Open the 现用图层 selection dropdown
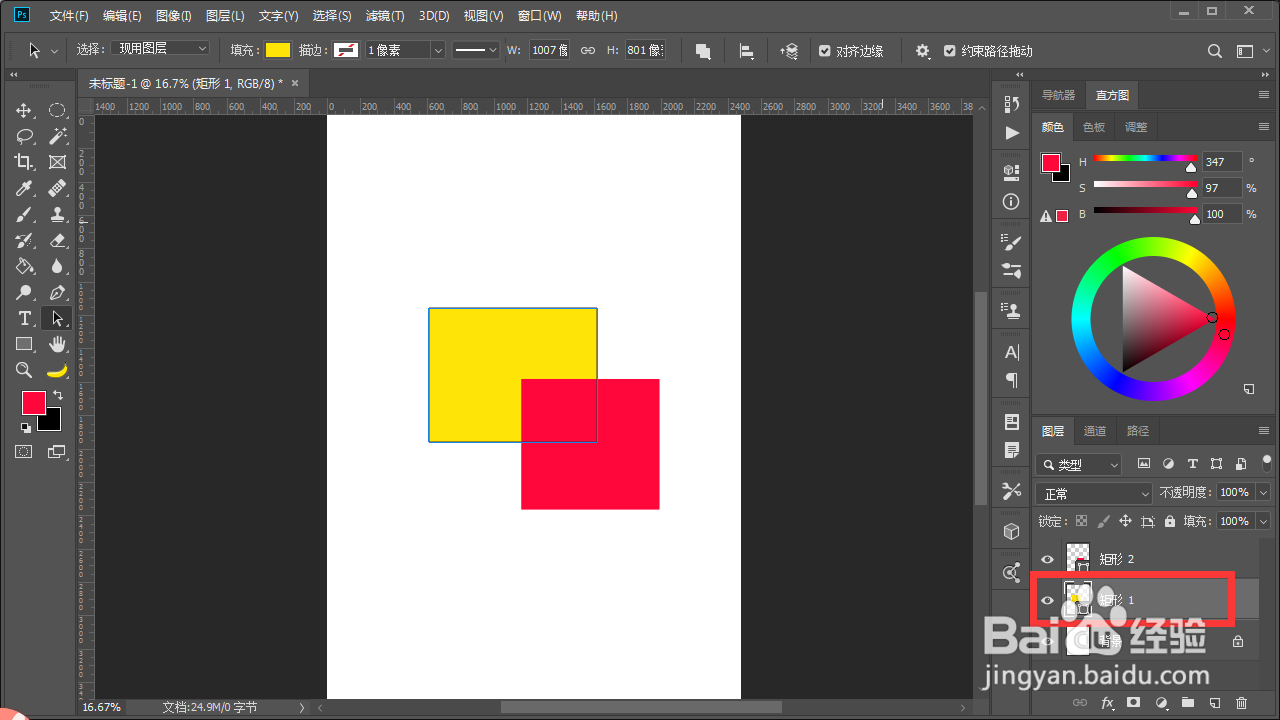This screenshot has width=1280, height=720. [159, 49]
